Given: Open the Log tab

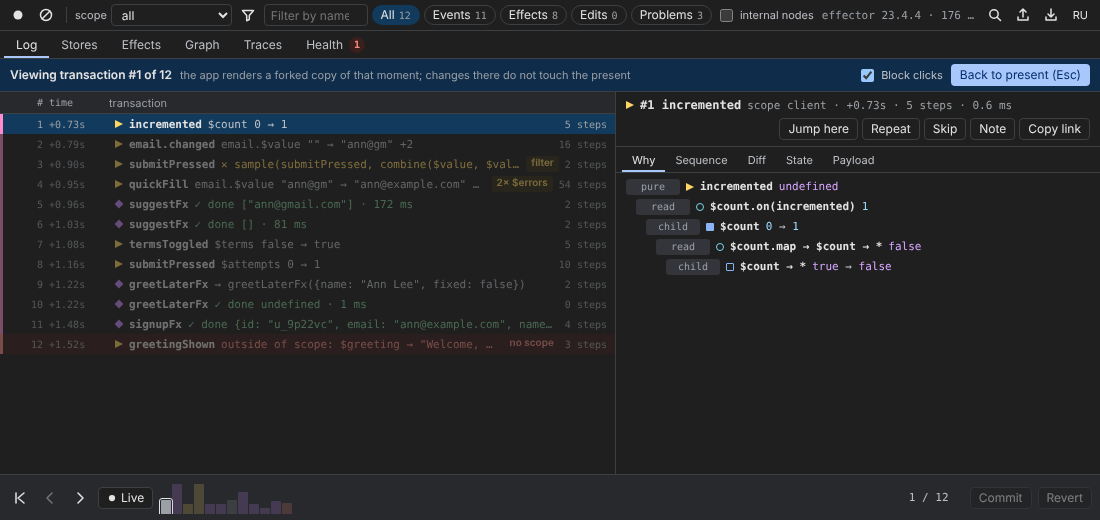Looking at the screenshot, I should 27,45.
